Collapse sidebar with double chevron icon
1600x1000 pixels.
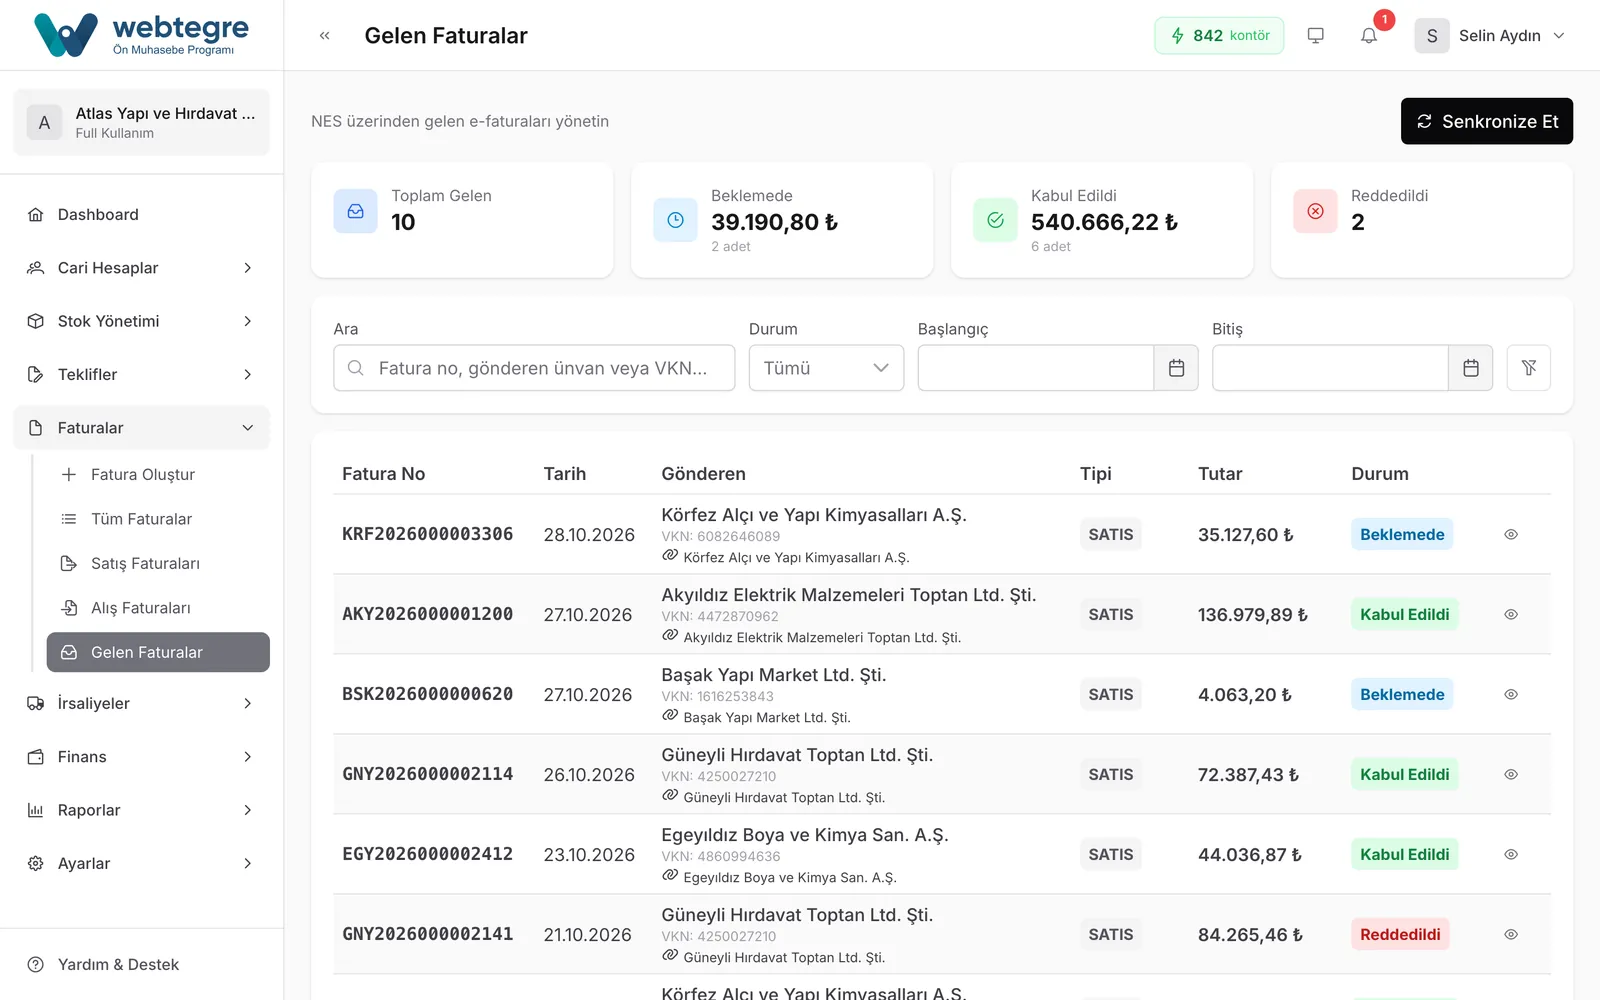tap(325, 35)
